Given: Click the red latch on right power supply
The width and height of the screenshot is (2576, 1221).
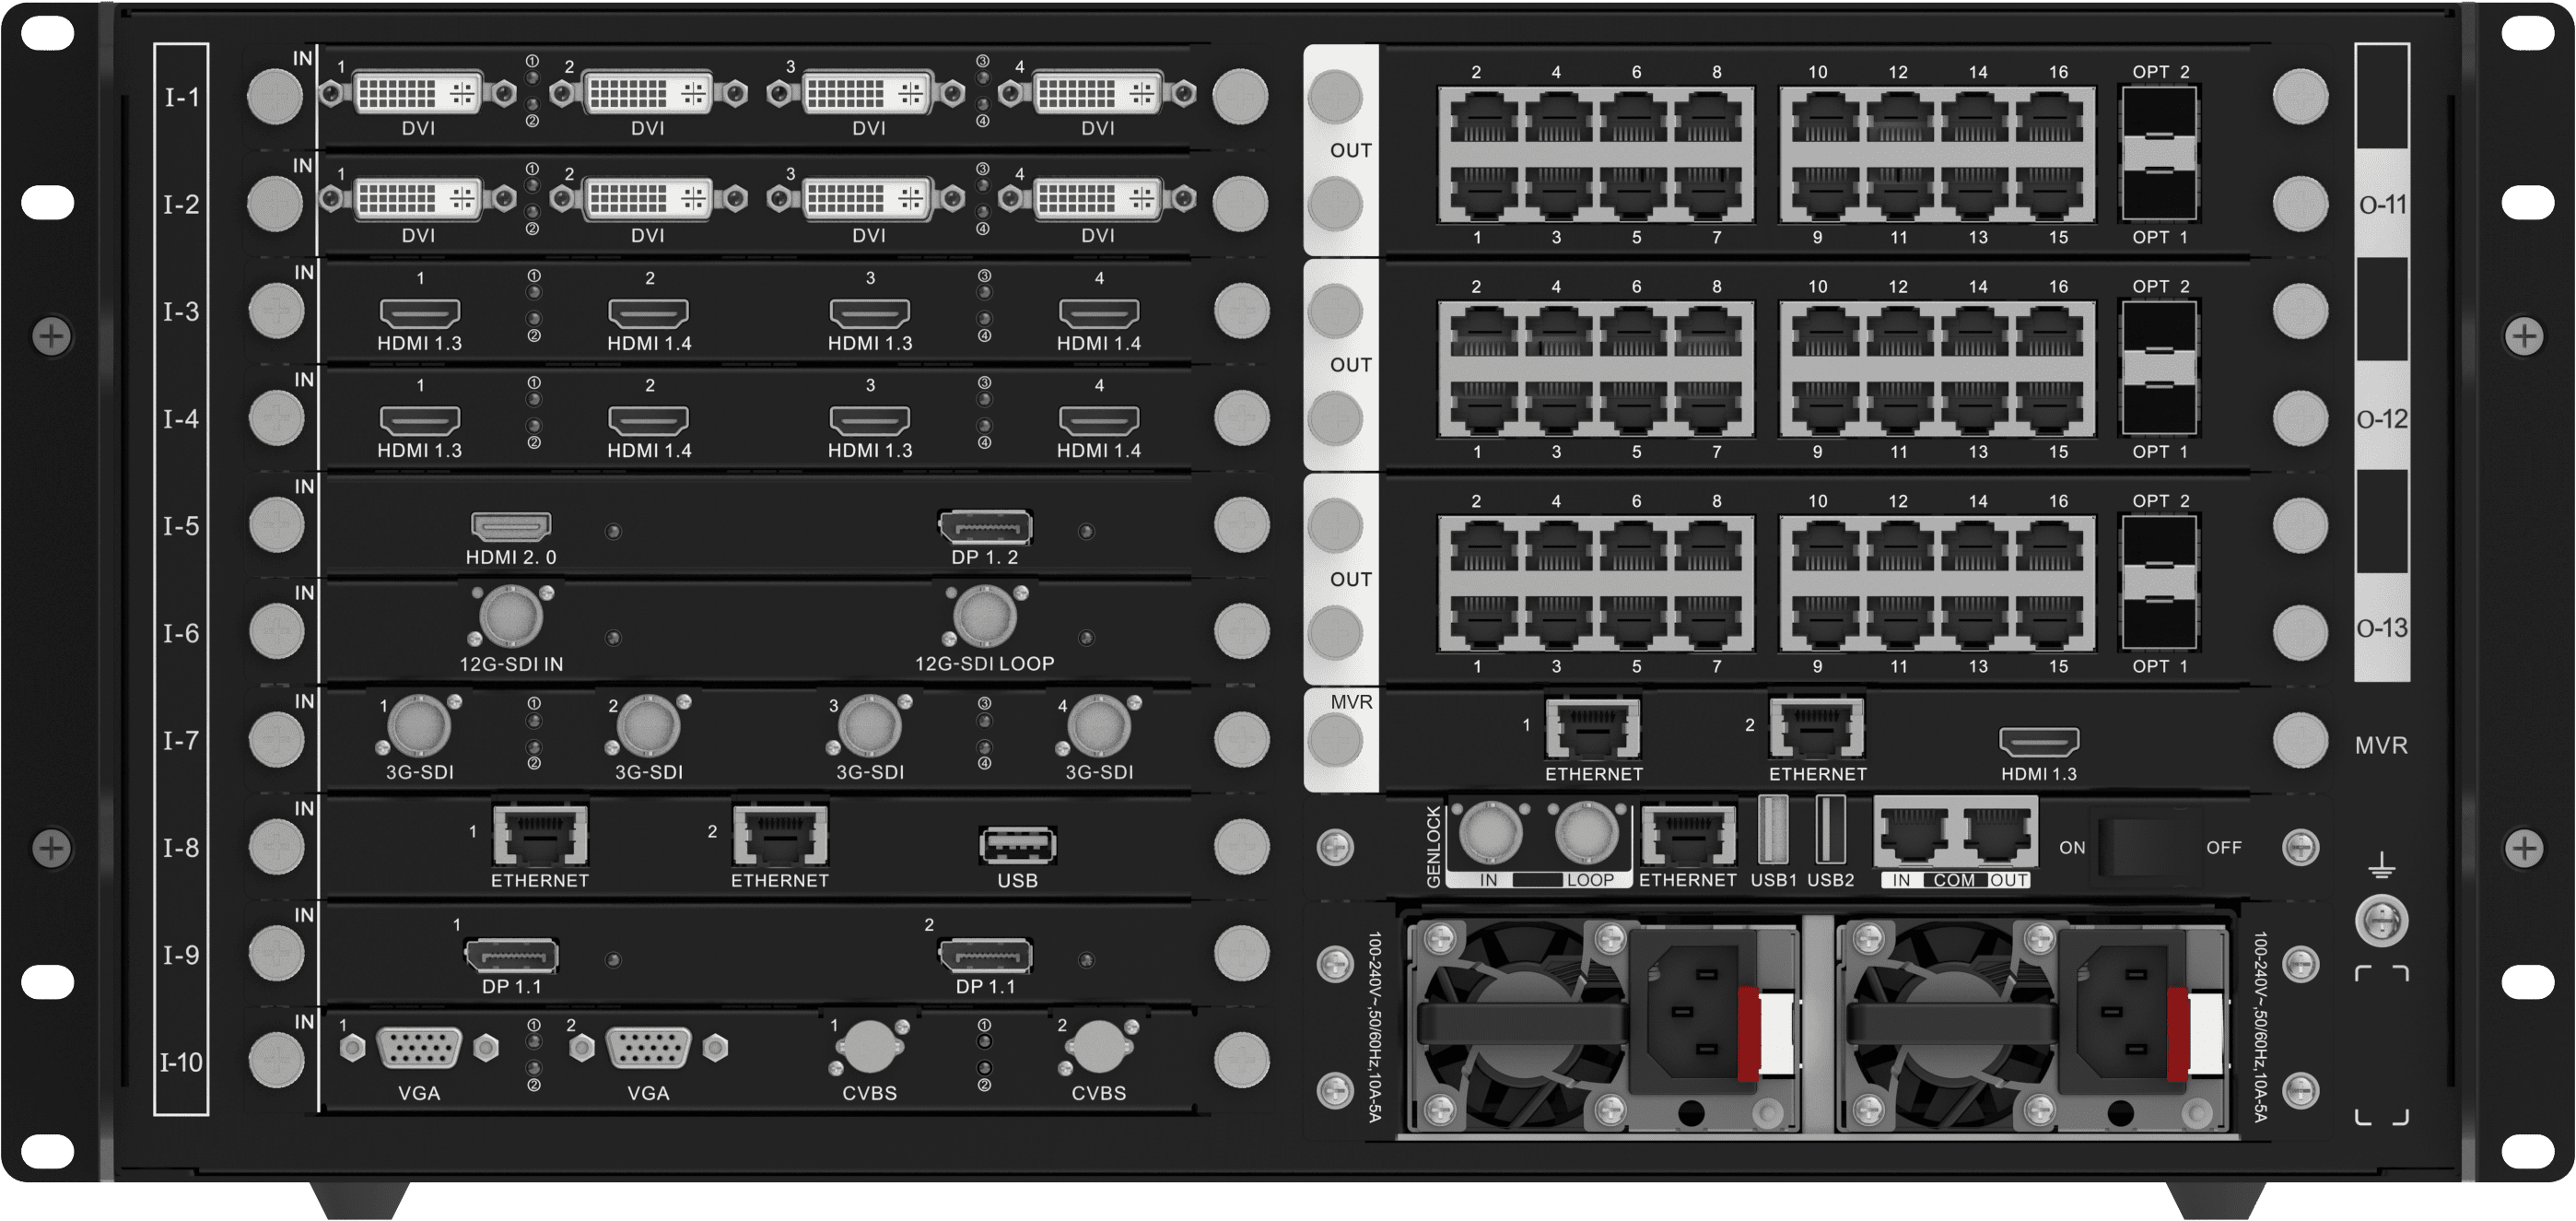Looking at the screenshot, I should 2178,1035.
